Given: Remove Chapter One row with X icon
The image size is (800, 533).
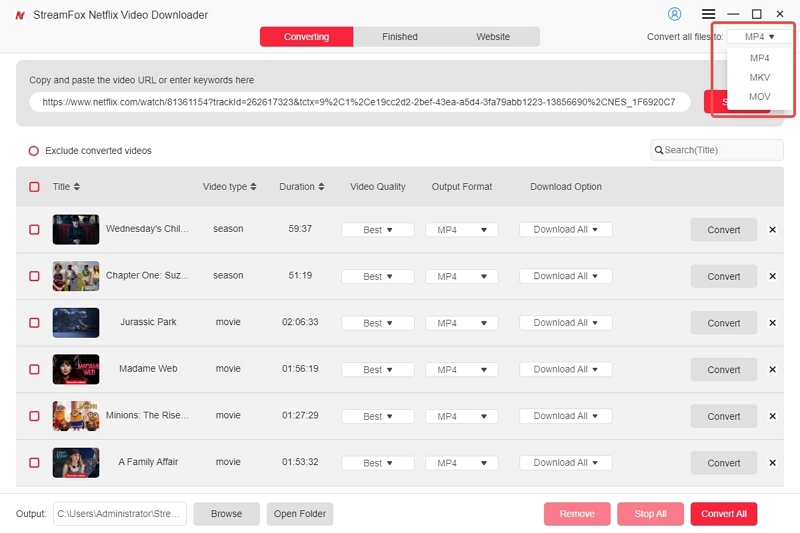Looking at the screenshot, I should click(772, 276).
